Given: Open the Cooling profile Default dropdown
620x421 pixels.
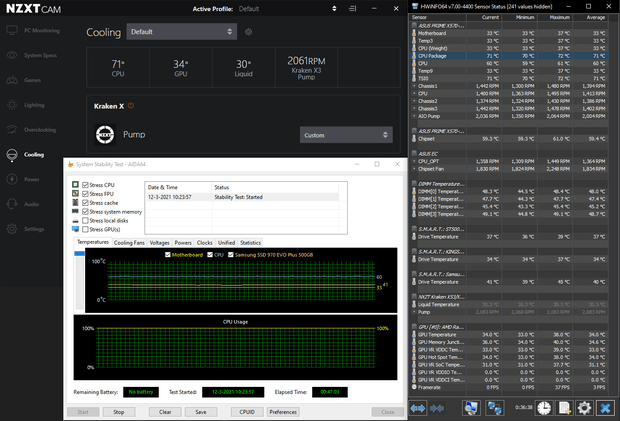Looking at the screenshot, I should coord(182,32).
